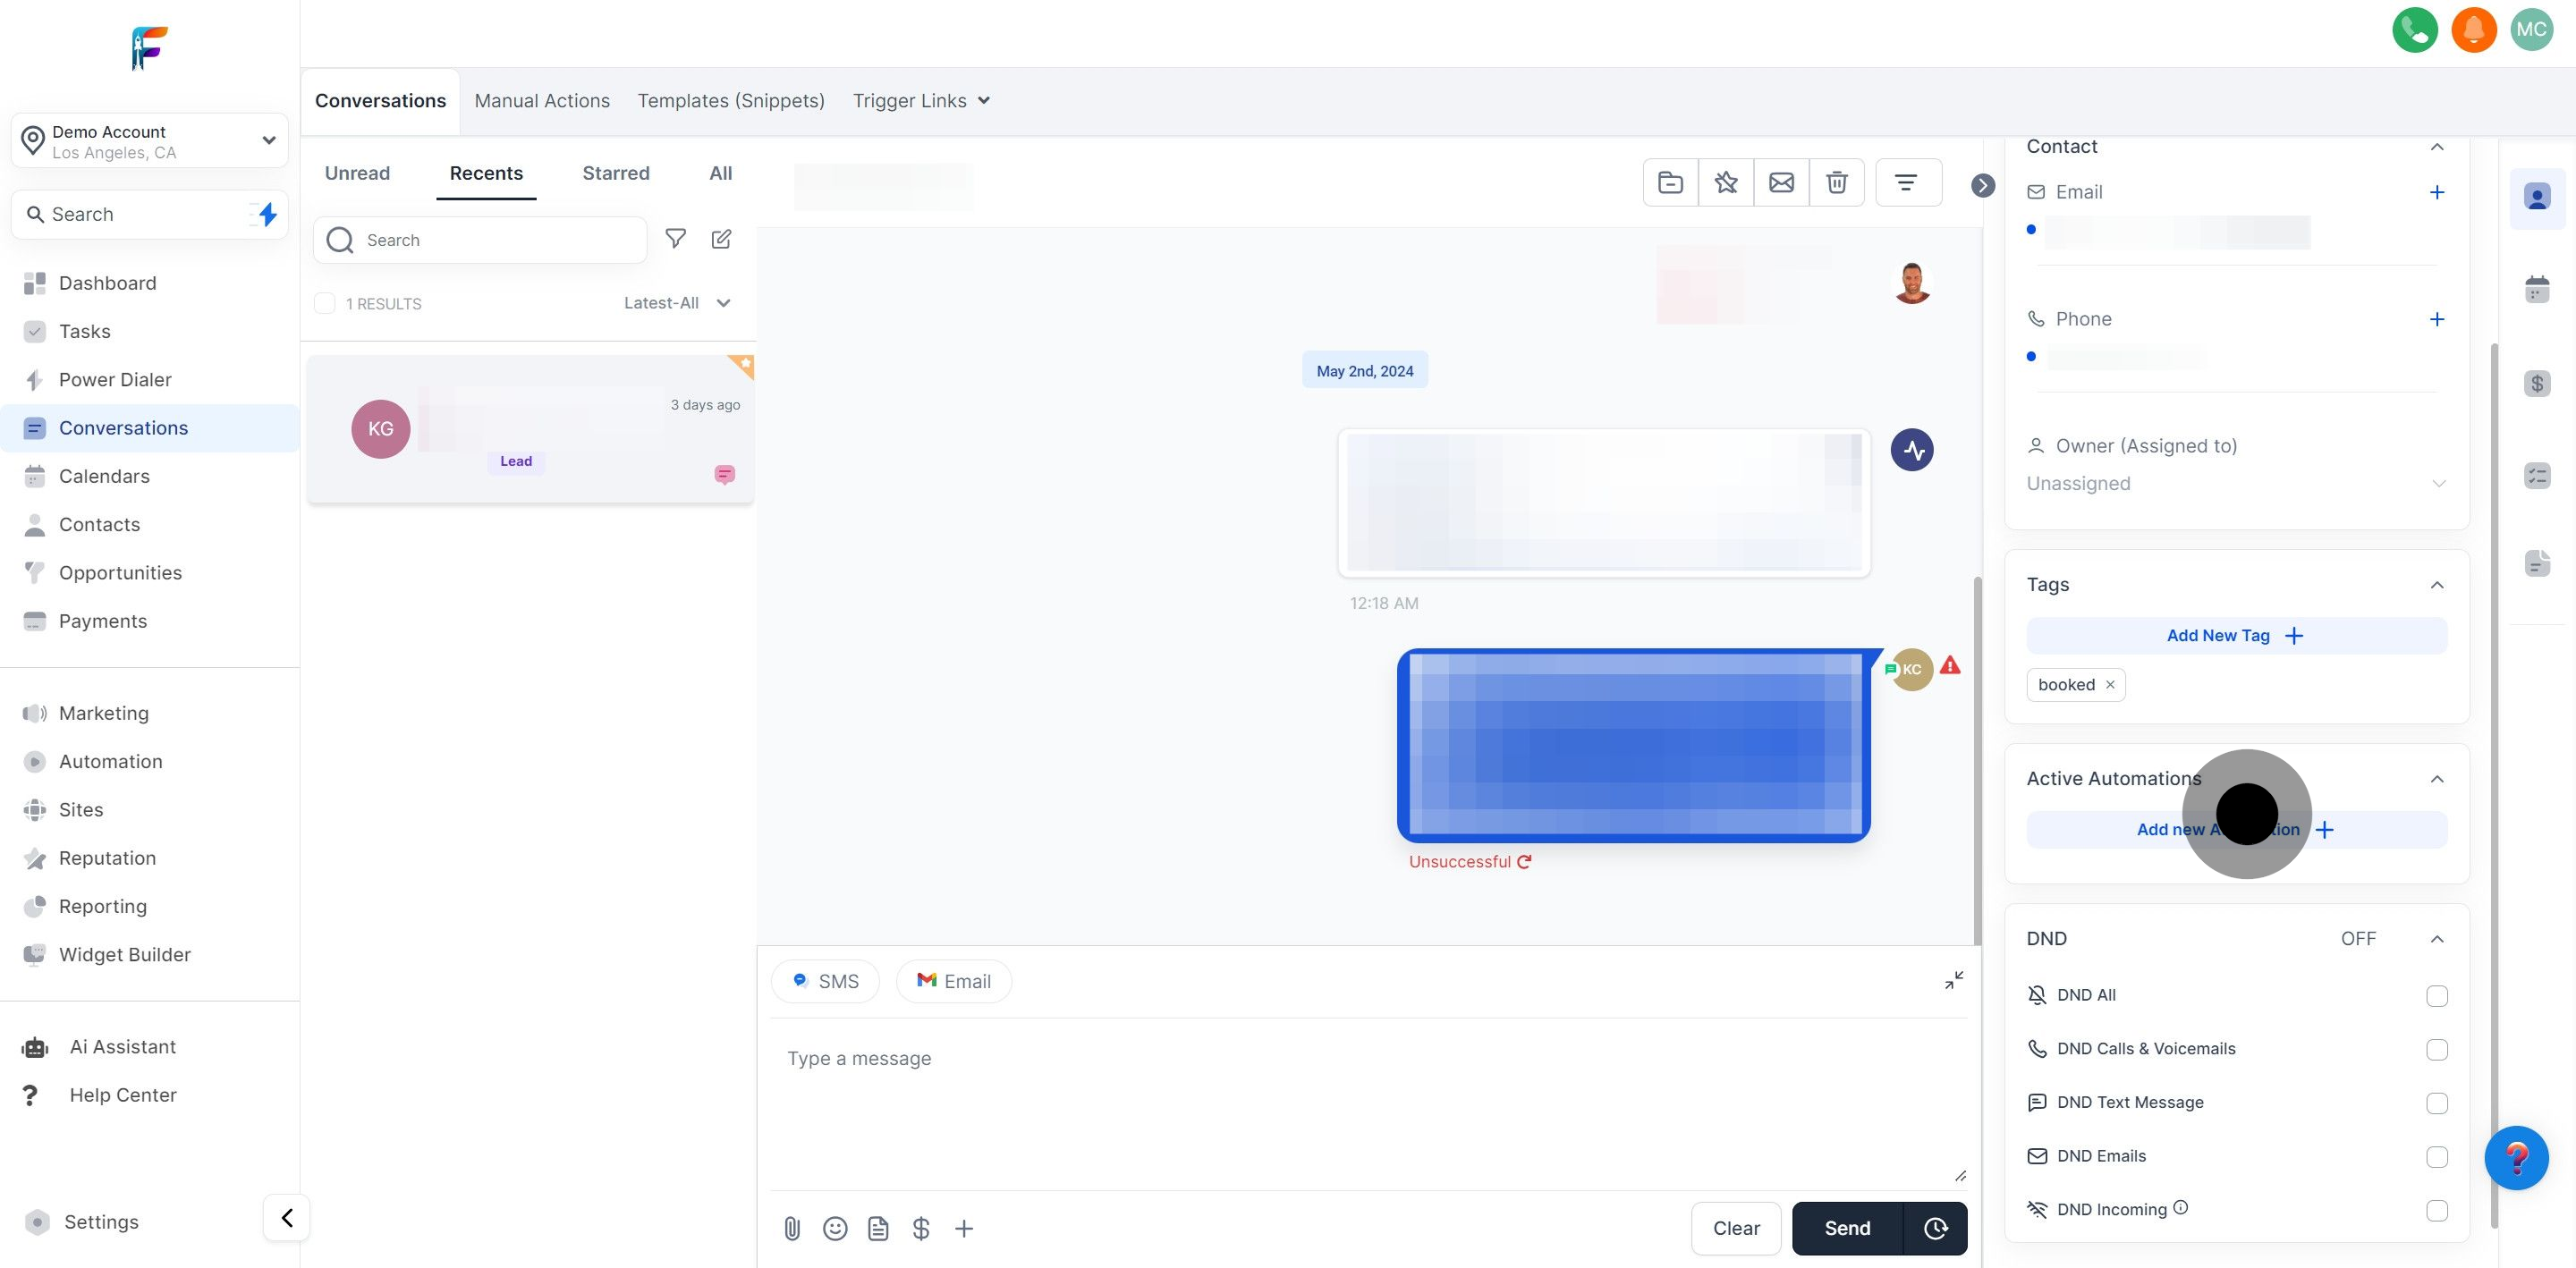Mark conversation as read with envelope icon
Screen dimensions: 2576x1268
click(x=1782, y=182)
